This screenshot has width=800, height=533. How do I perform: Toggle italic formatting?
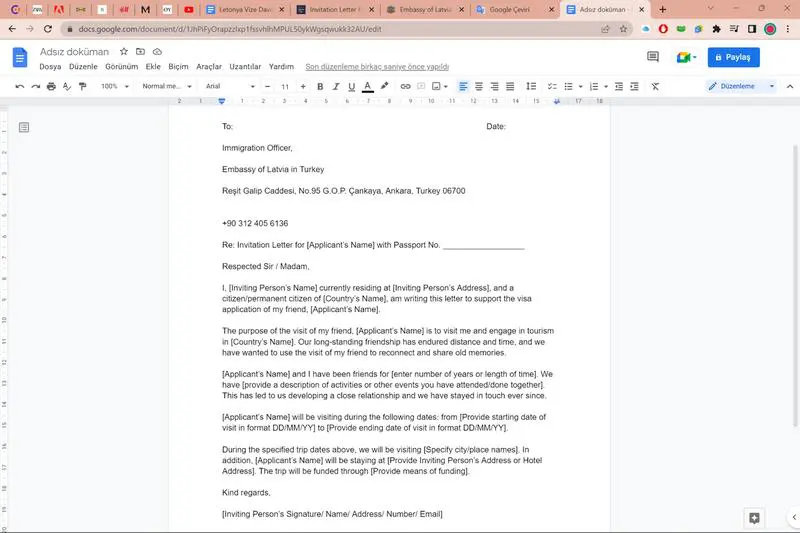pyautogui.click(x=336, y=87)
